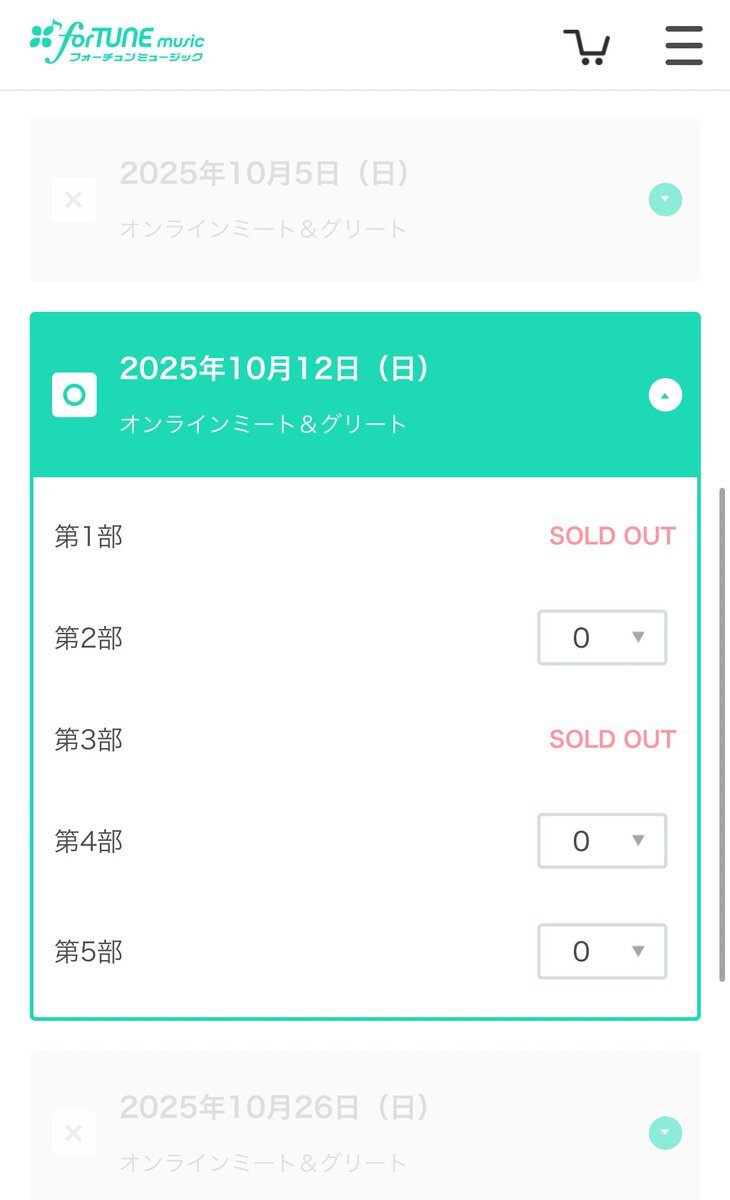Click the forTUNE music logo
The height and width of the screenshot is (1200, 730).
point(117,42)
